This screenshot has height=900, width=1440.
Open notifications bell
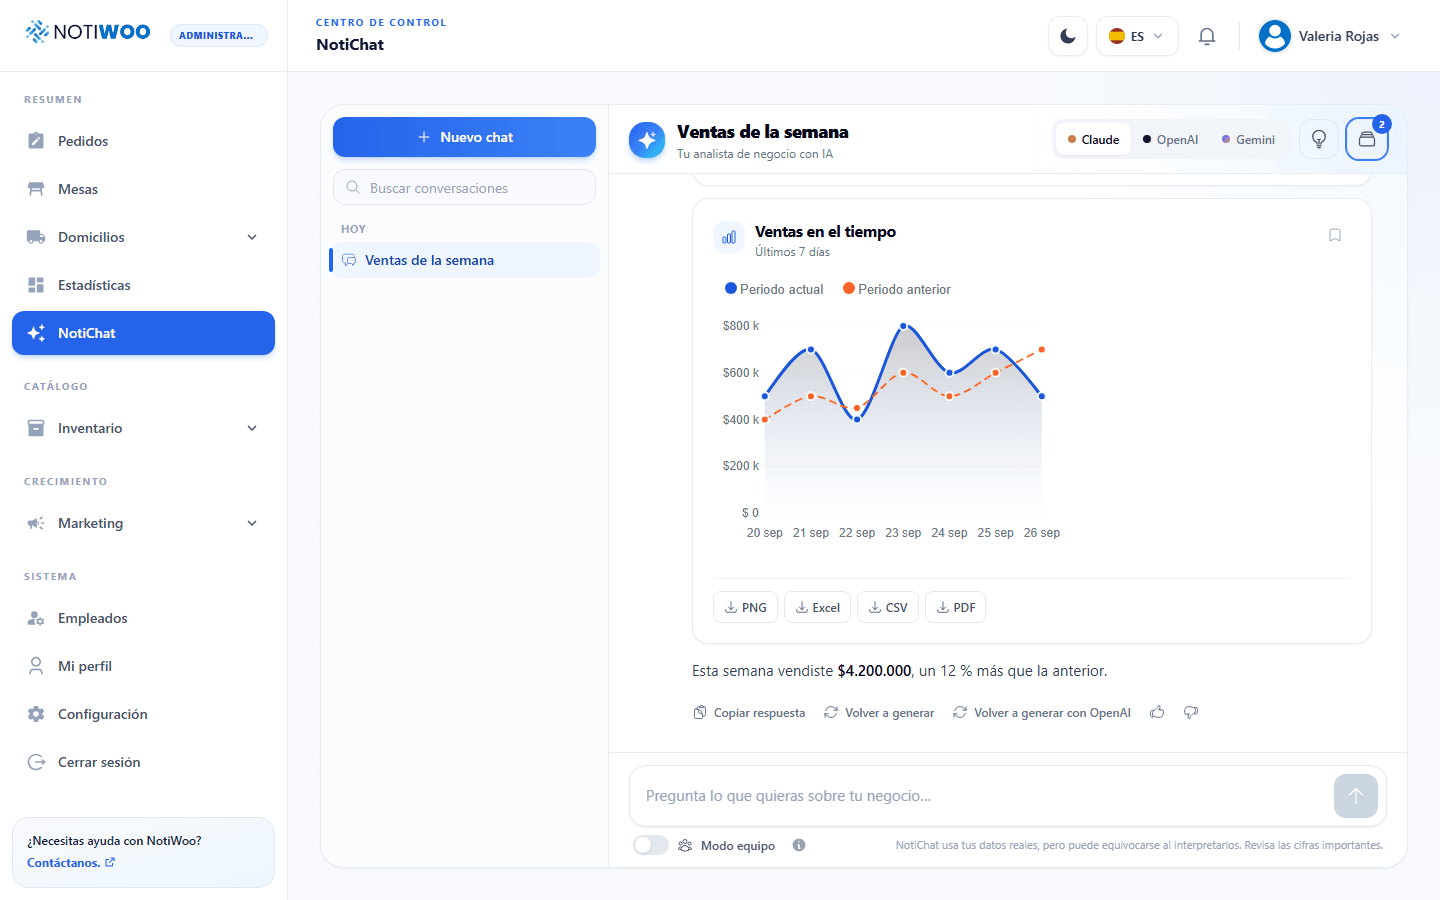pos(1207,36)
